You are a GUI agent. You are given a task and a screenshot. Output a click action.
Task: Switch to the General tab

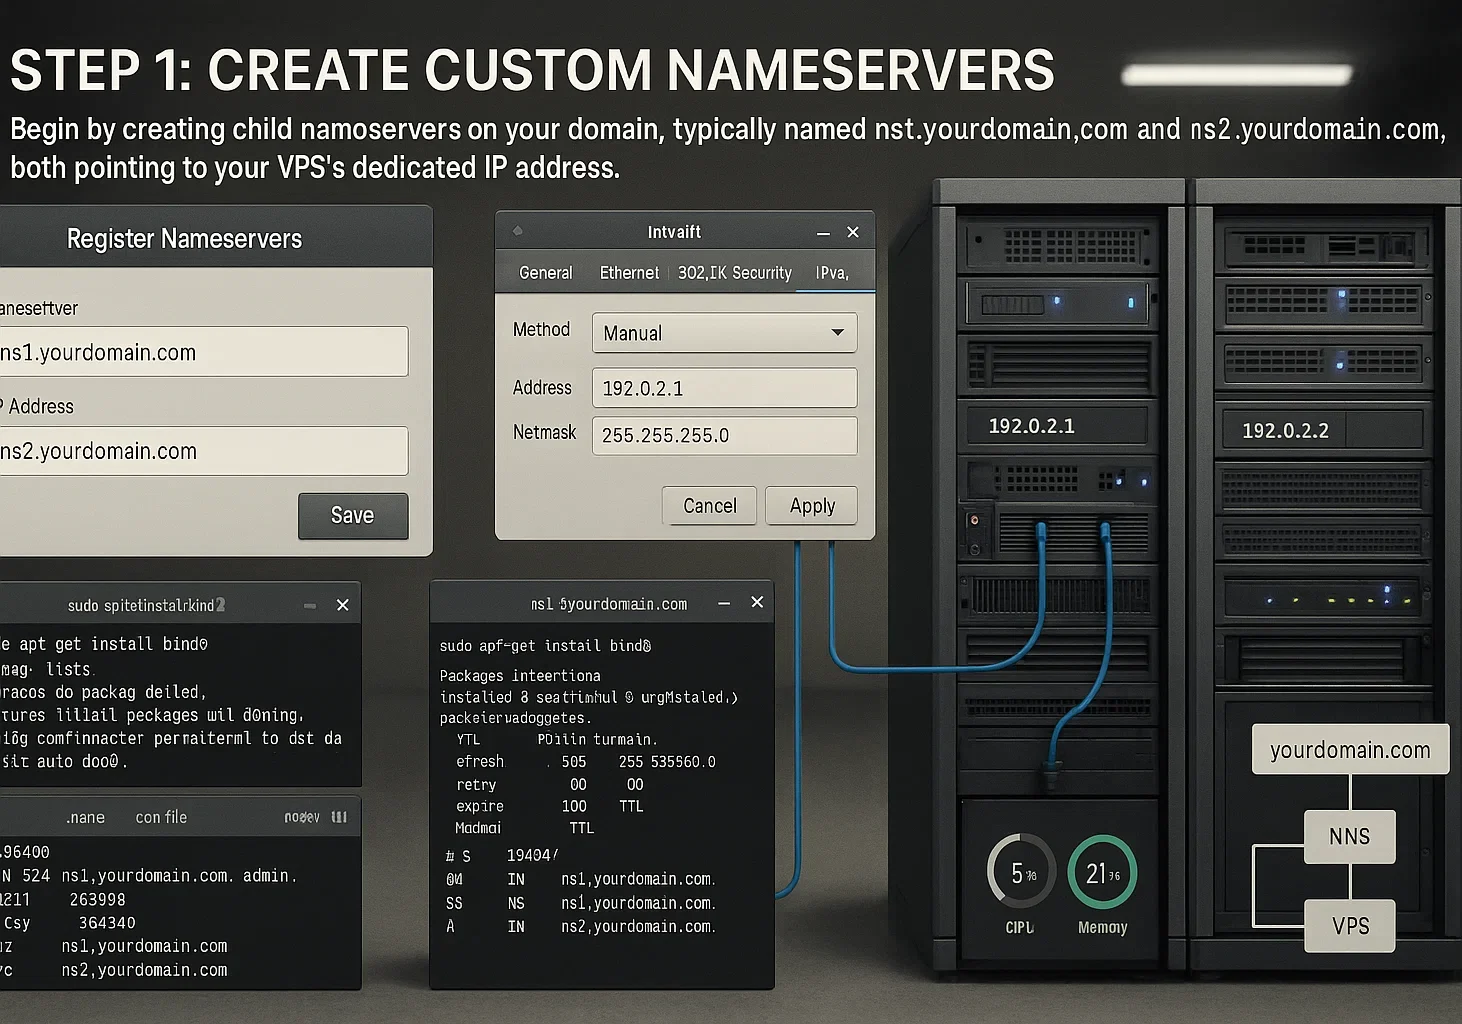[x=545, y=272]
